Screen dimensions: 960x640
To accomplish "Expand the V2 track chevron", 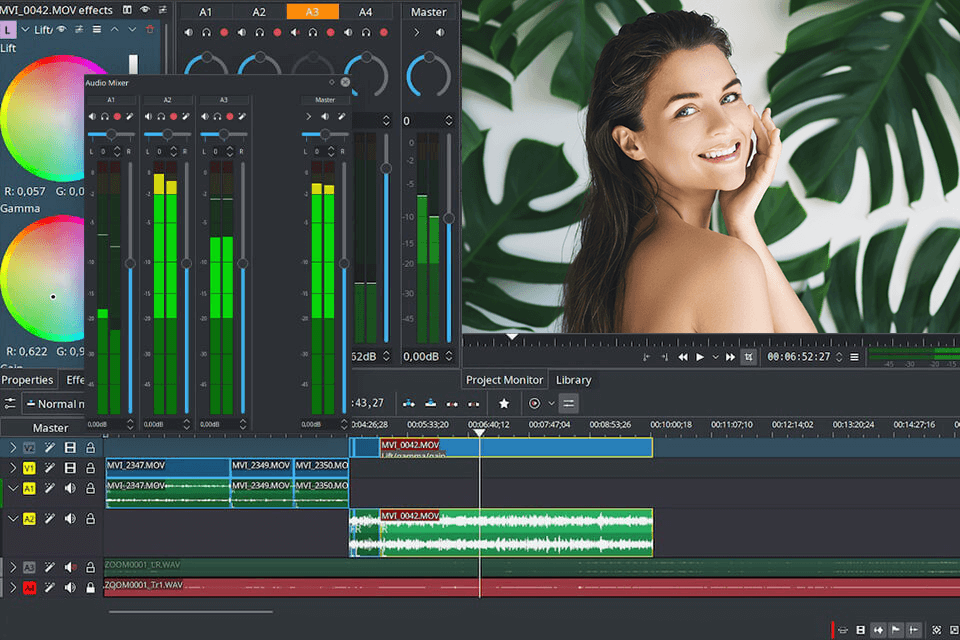I will pos(13,448).
